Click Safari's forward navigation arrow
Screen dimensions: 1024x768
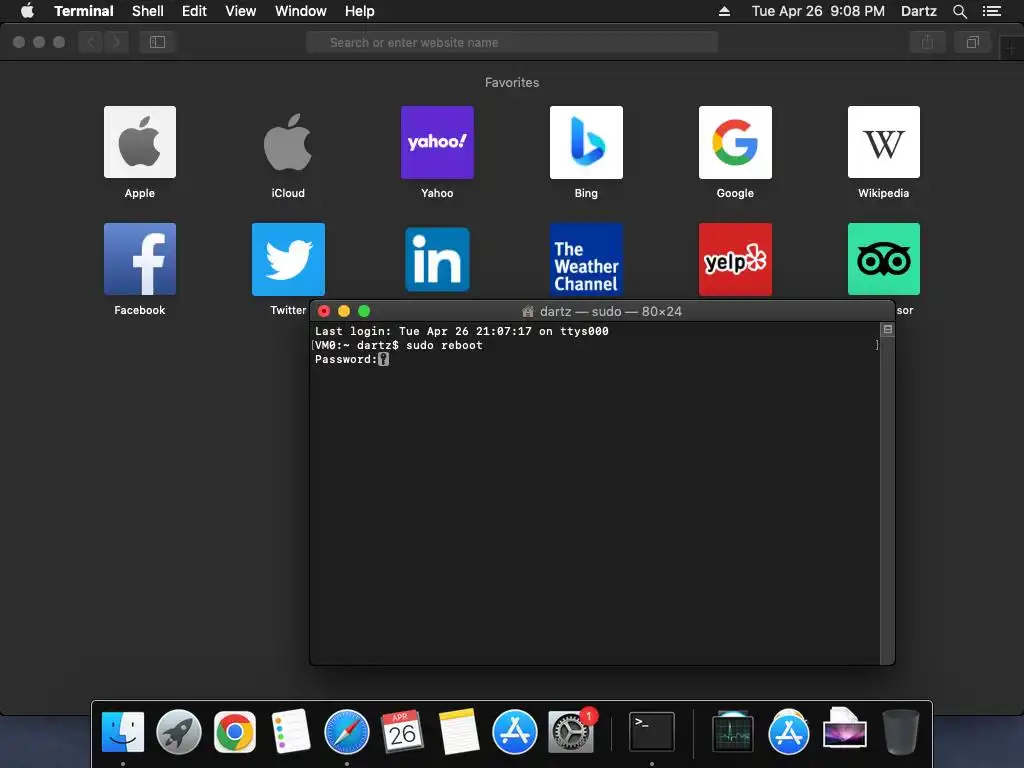tap(116, 42)
